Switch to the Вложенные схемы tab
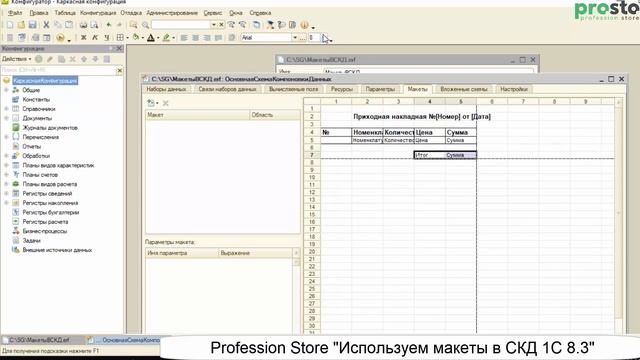Image resolution: width=640 pixels, height=360 pixels. coord(464,89)
